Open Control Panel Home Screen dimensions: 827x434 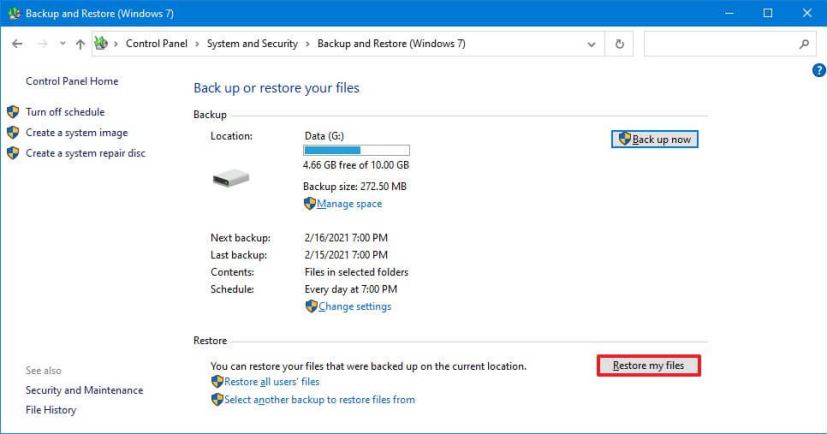(x=72, y=81)
